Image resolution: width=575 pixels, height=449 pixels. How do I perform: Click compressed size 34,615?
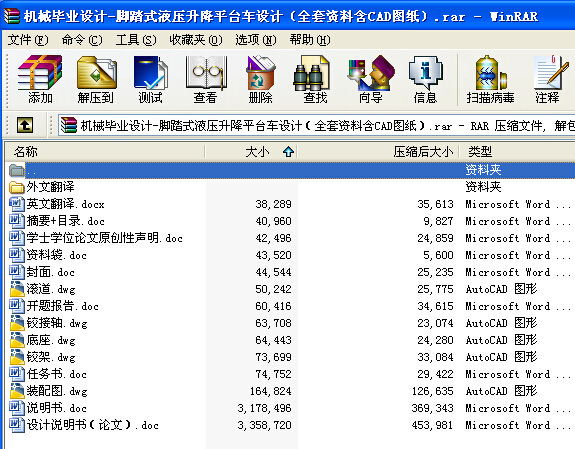click(435, 306)
